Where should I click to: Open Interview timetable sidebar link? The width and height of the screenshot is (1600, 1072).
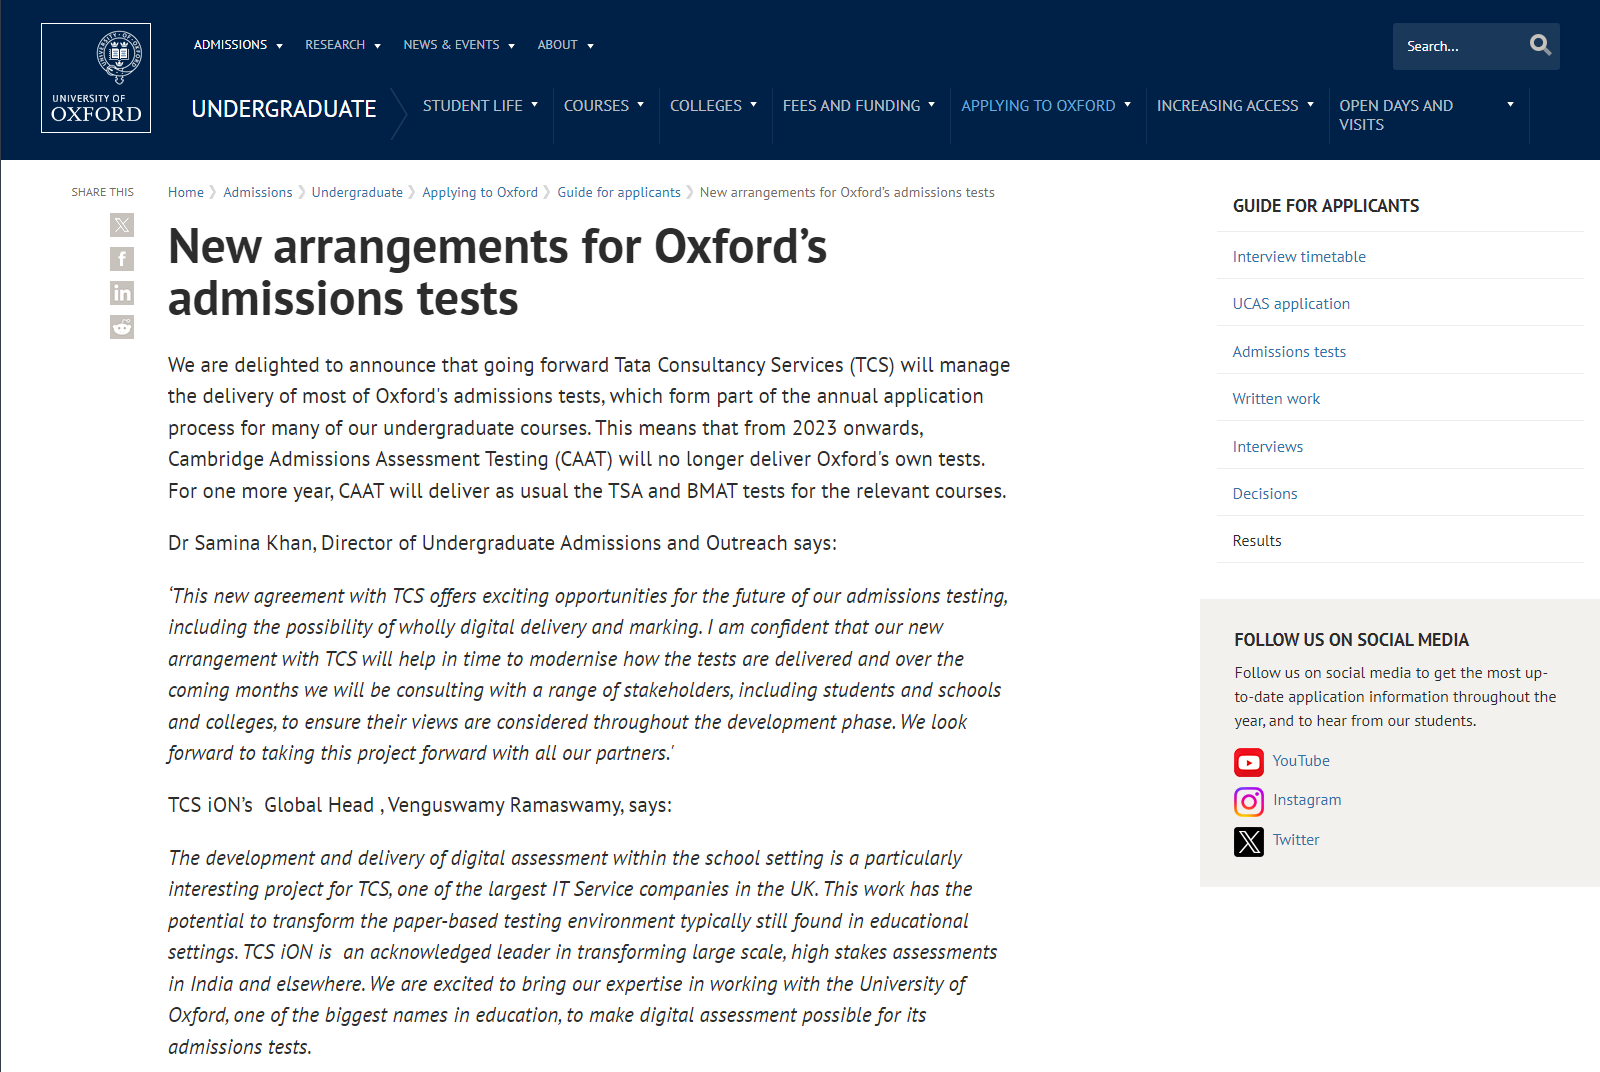click(1299, 256)
